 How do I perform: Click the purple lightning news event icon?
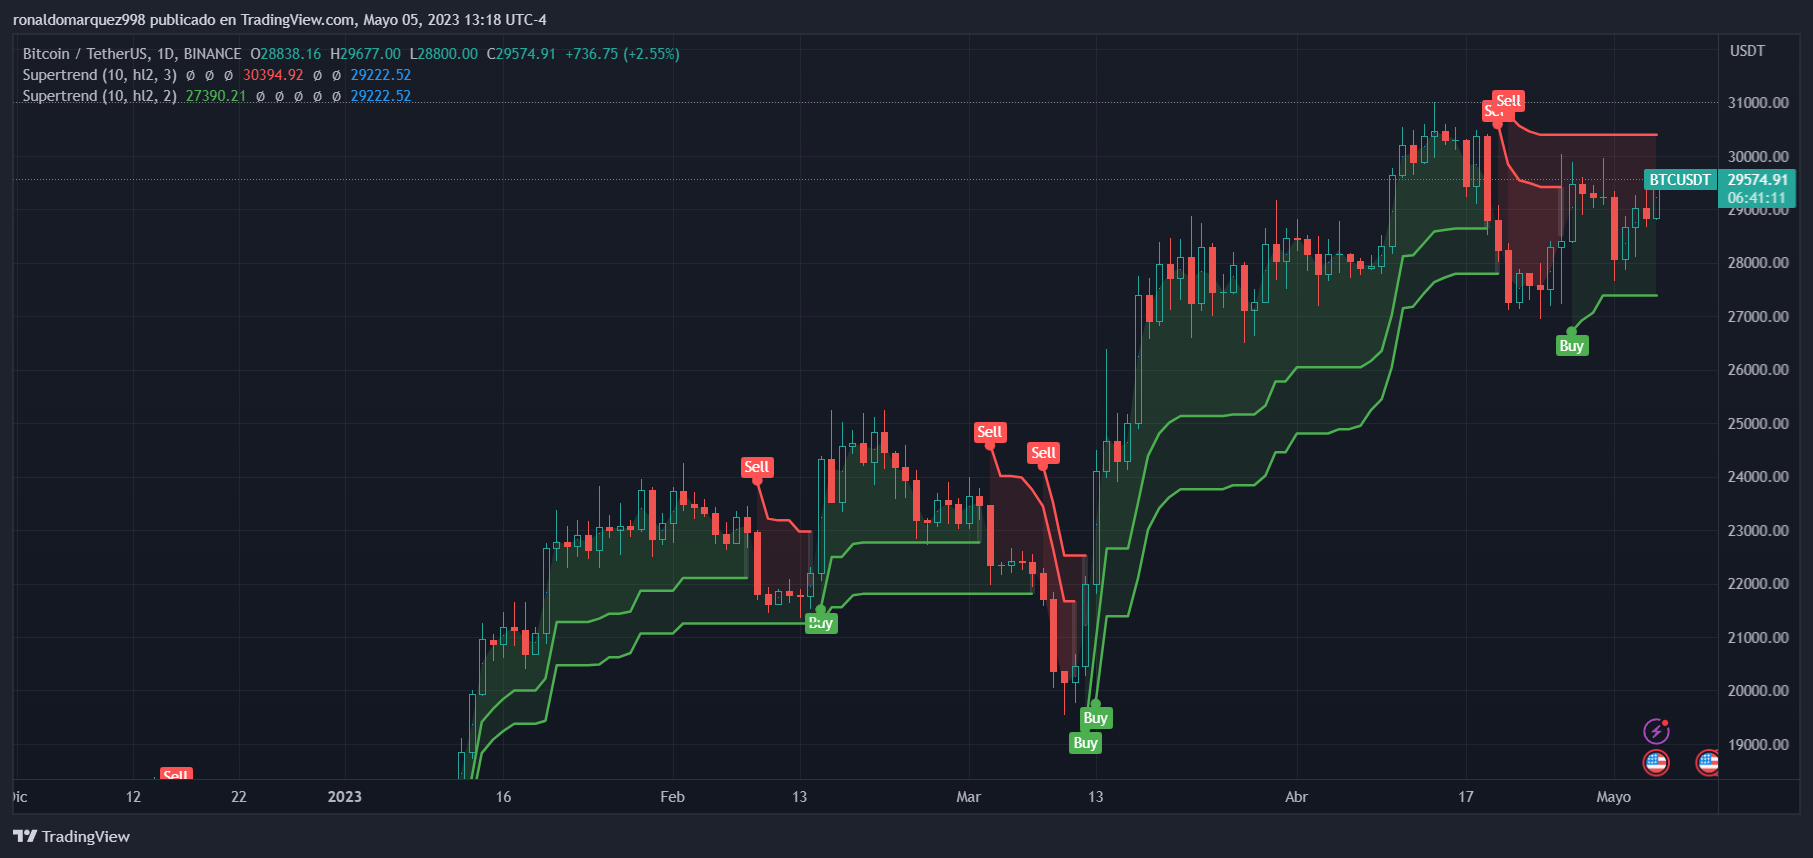(x=1656, y=731)
